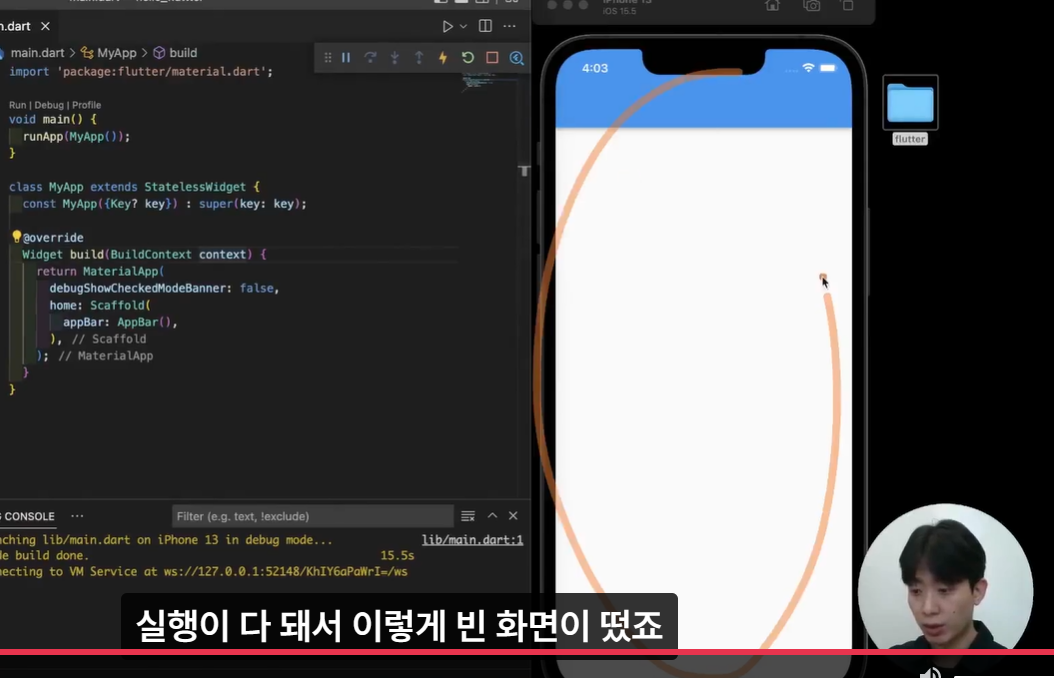Close the main.dart editor tab
This screenshot has width=1054, height=678.
45,26
